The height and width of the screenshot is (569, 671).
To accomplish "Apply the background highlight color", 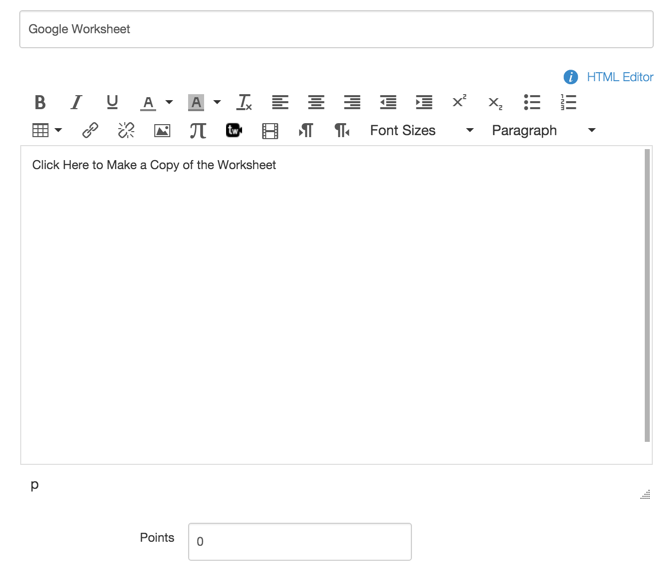I will point(196,103).
